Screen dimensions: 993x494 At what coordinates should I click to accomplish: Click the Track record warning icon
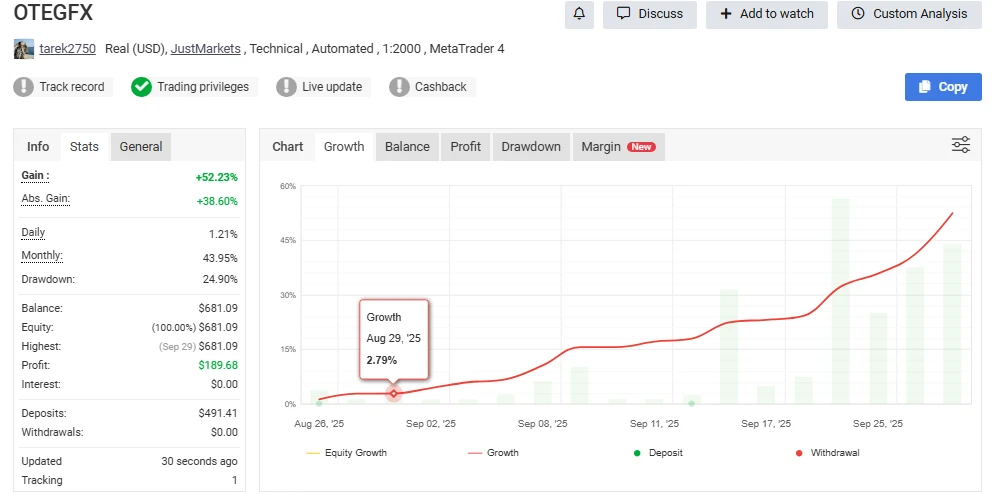point(24,87)
